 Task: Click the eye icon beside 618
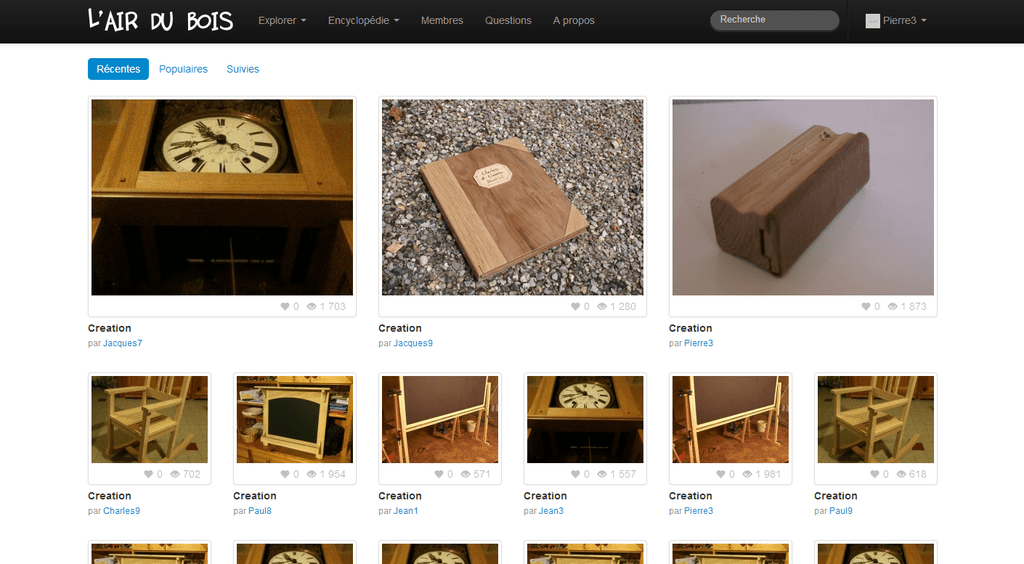(901, 474)
